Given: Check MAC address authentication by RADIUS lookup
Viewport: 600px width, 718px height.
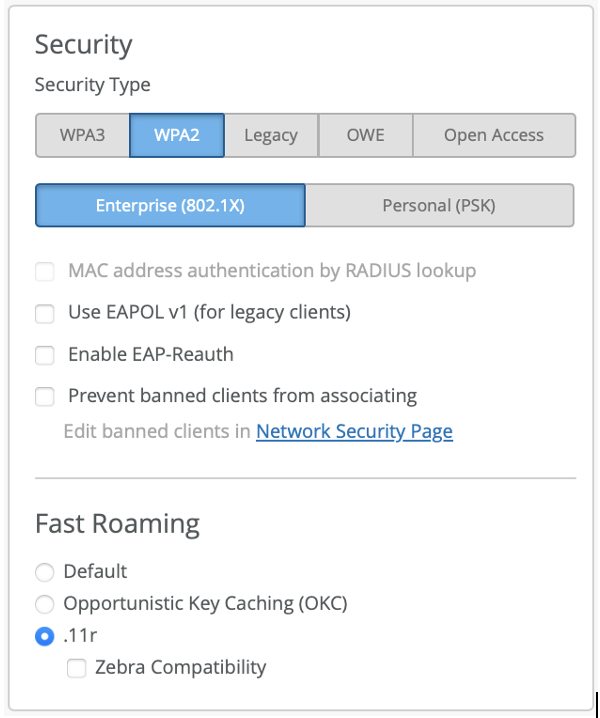Looking at the screenshot, I should coord(45,271).
